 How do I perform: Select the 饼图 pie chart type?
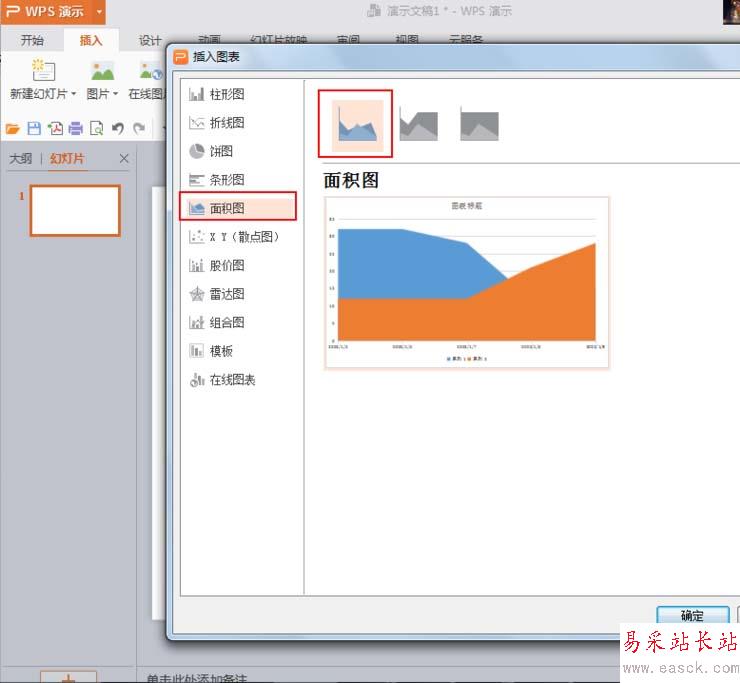tap(211, 151)
